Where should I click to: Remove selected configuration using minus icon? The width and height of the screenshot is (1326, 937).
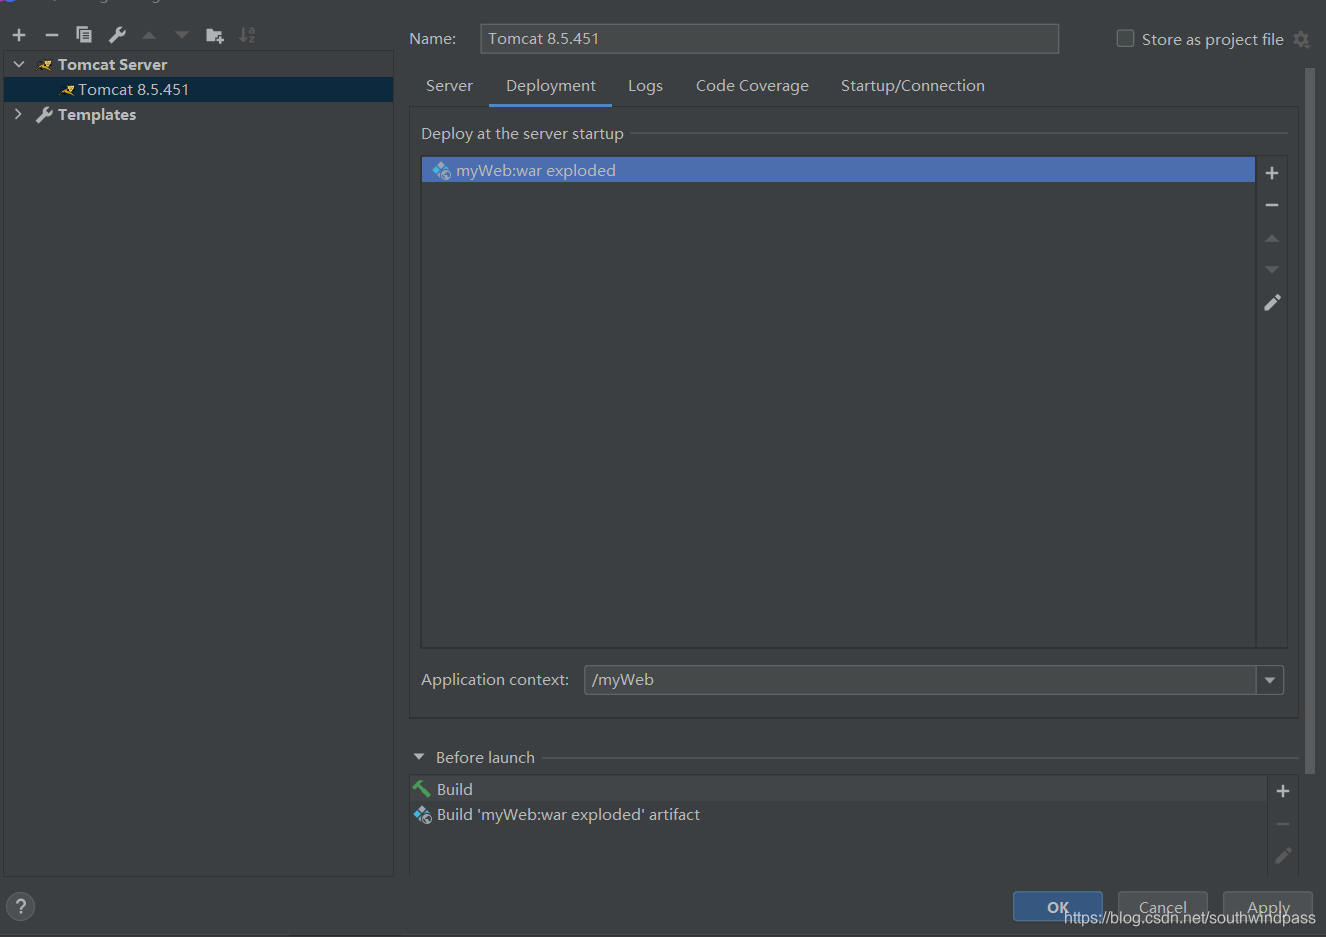52,35
